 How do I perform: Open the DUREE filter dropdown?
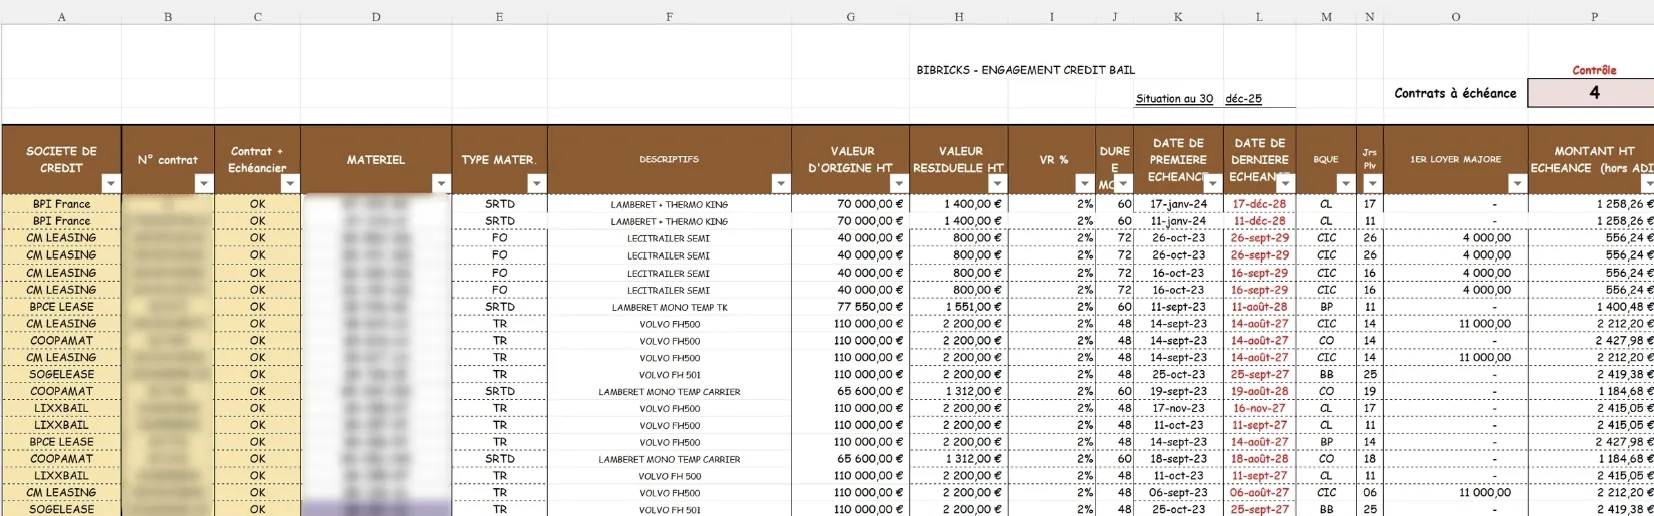(1124, 184)
